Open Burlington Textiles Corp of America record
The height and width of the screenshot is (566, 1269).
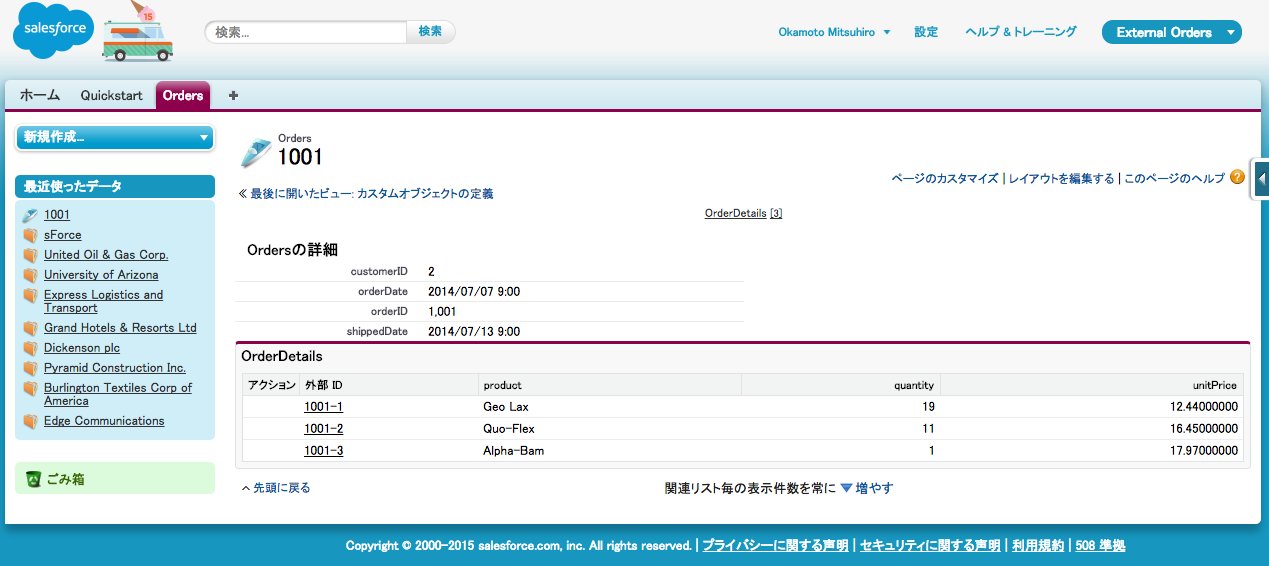pyautogui.click(x=118, y=394)
